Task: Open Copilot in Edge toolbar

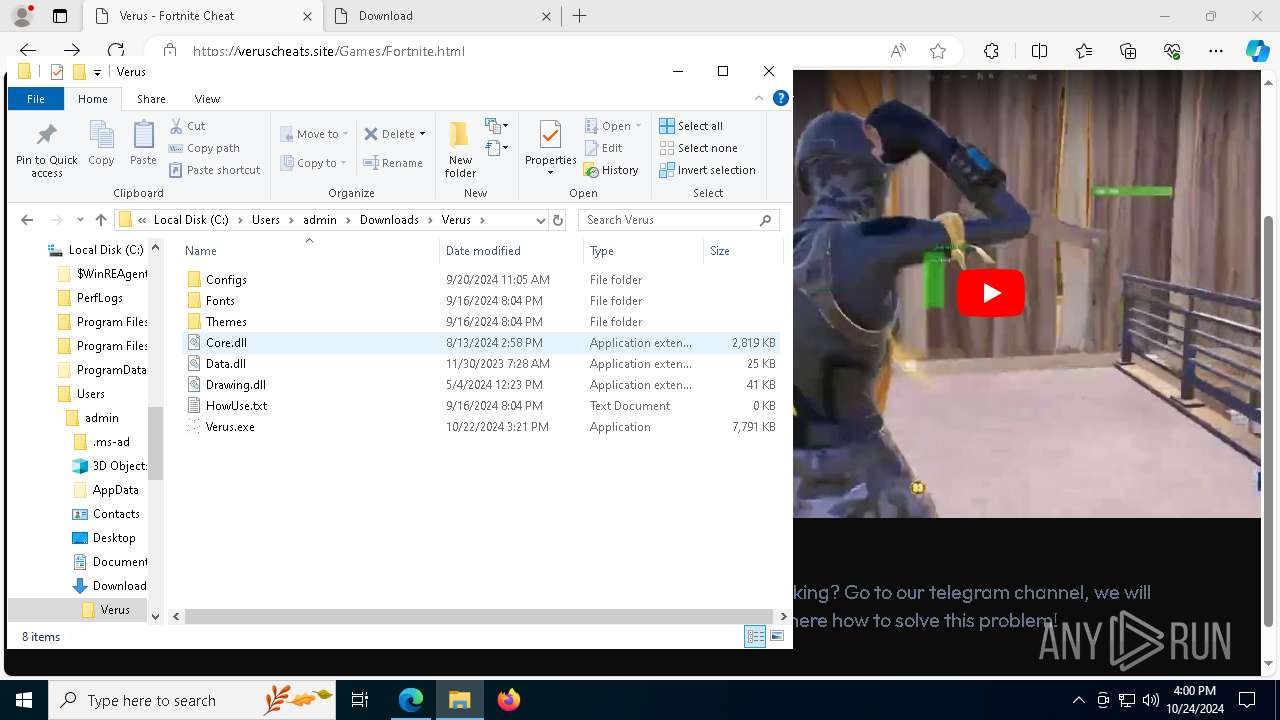Action: coord(1257,51)
